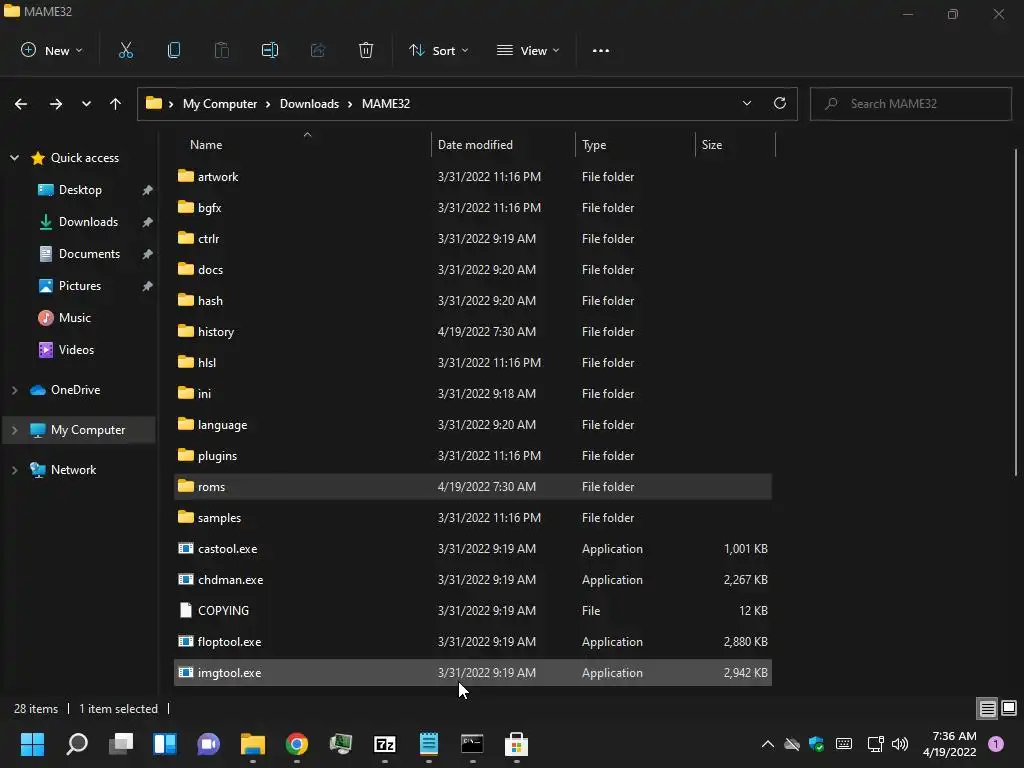
Task: Select castool.exe file
Action: point(473,549)
